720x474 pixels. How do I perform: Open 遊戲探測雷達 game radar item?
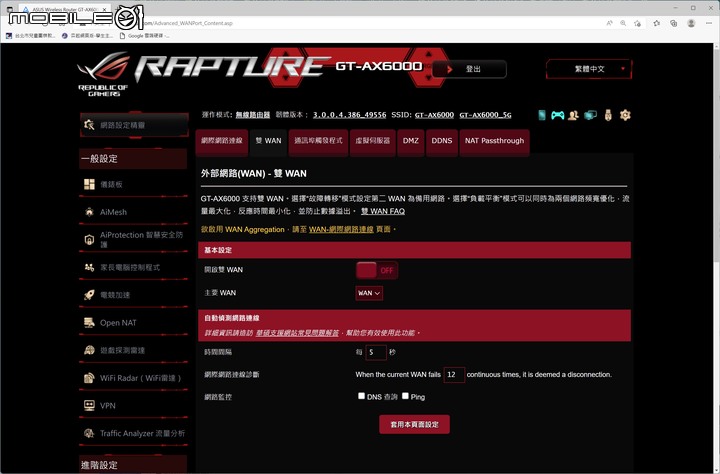[x=133, y=350]
